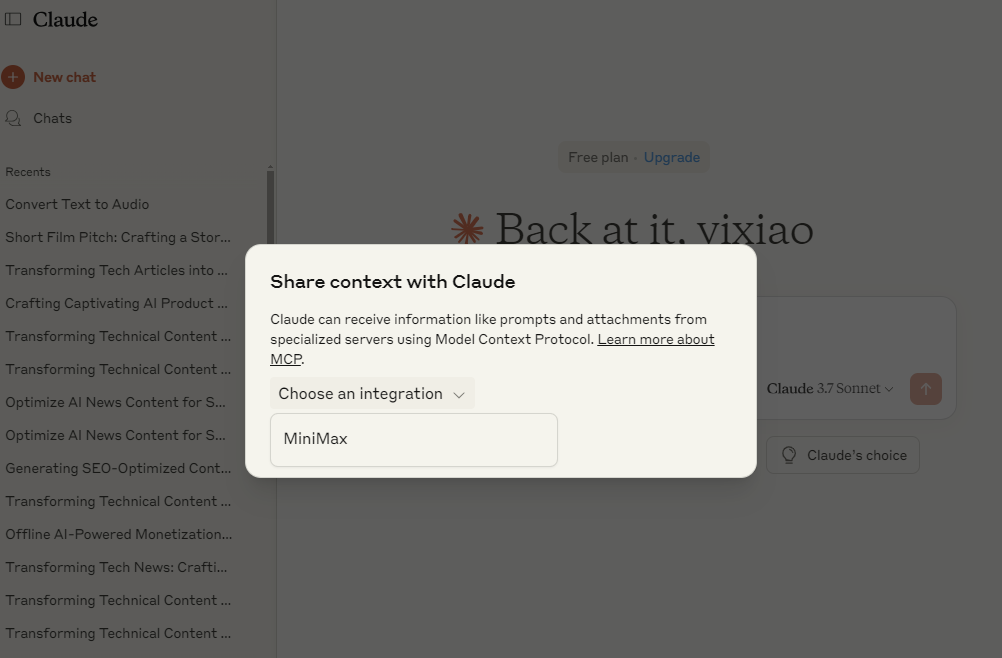
Task: Click the lightbulb icon beside Claude's choice
Action: tap(788, 455)
